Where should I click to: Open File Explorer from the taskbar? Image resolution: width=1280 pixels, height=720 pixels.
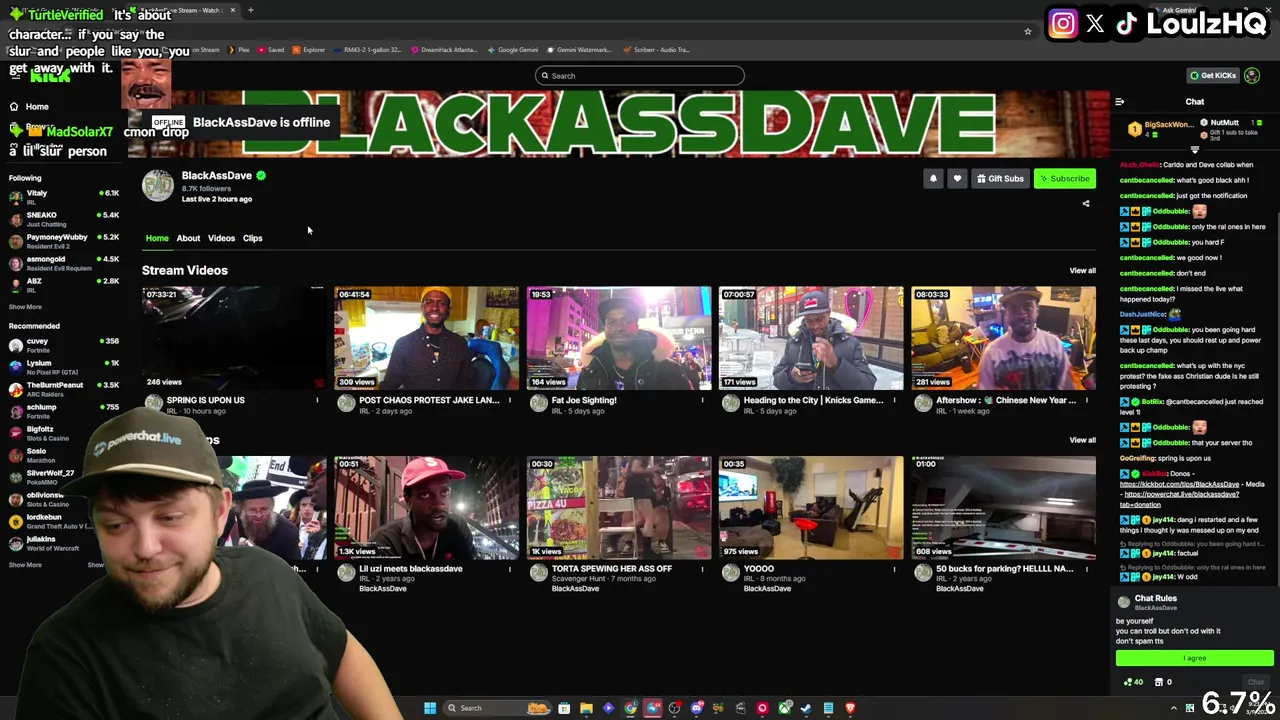(x=586, y=708)
